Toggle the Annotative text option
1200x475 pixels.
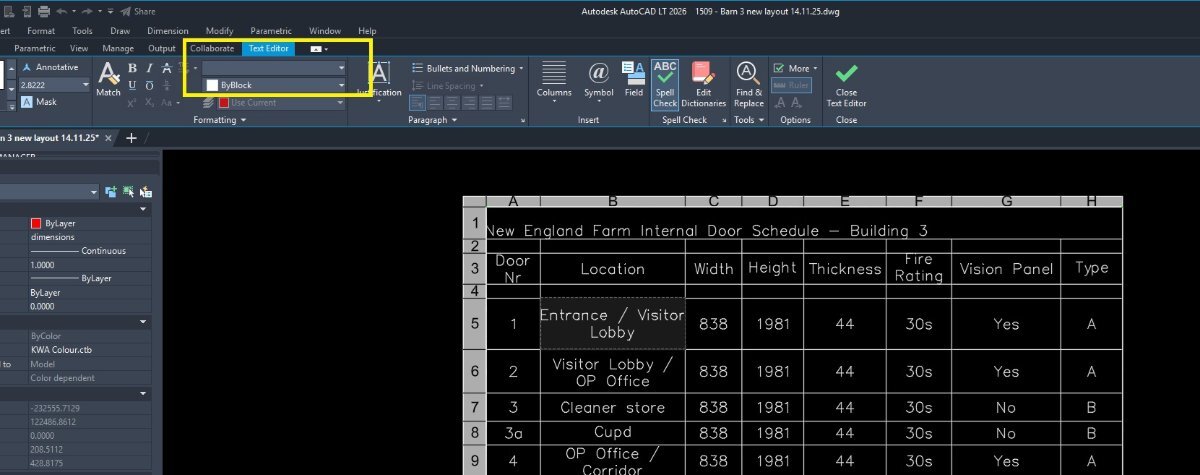[50, 68]
